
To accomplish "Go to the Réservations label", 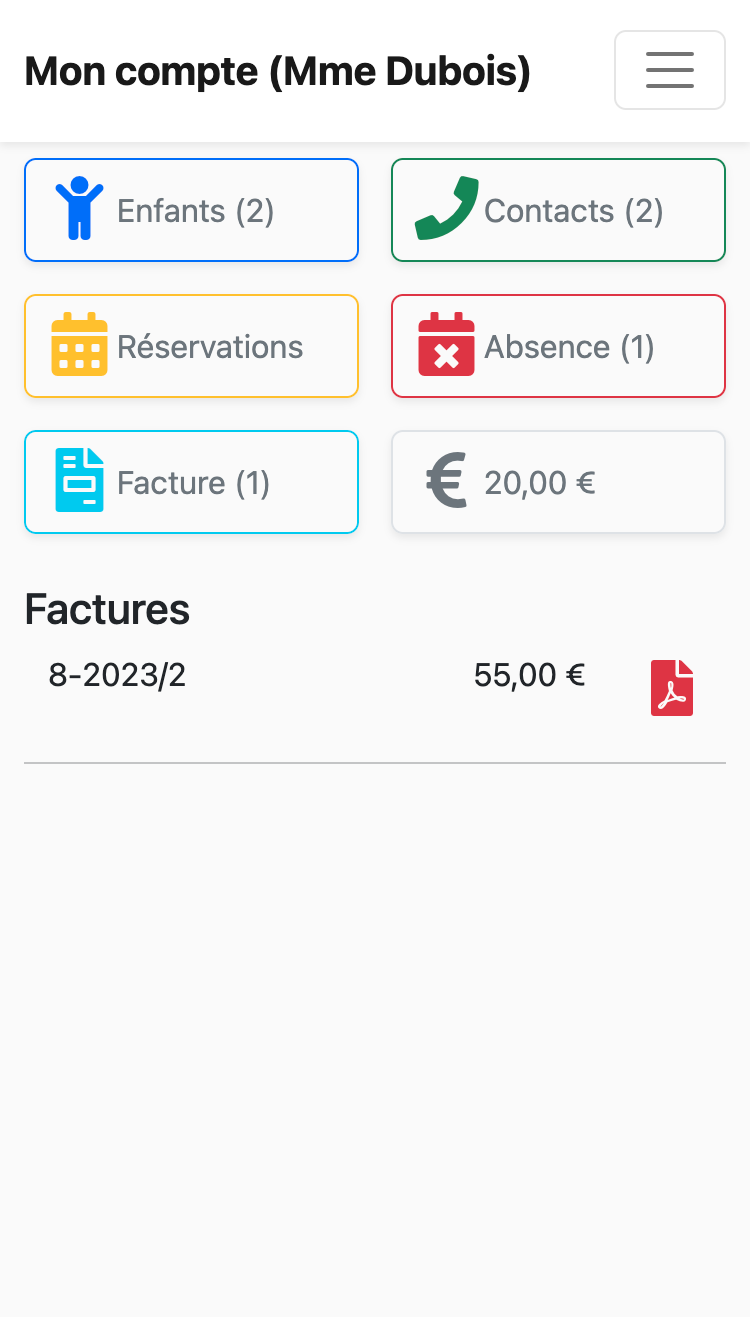I will (x=210, y=347).
